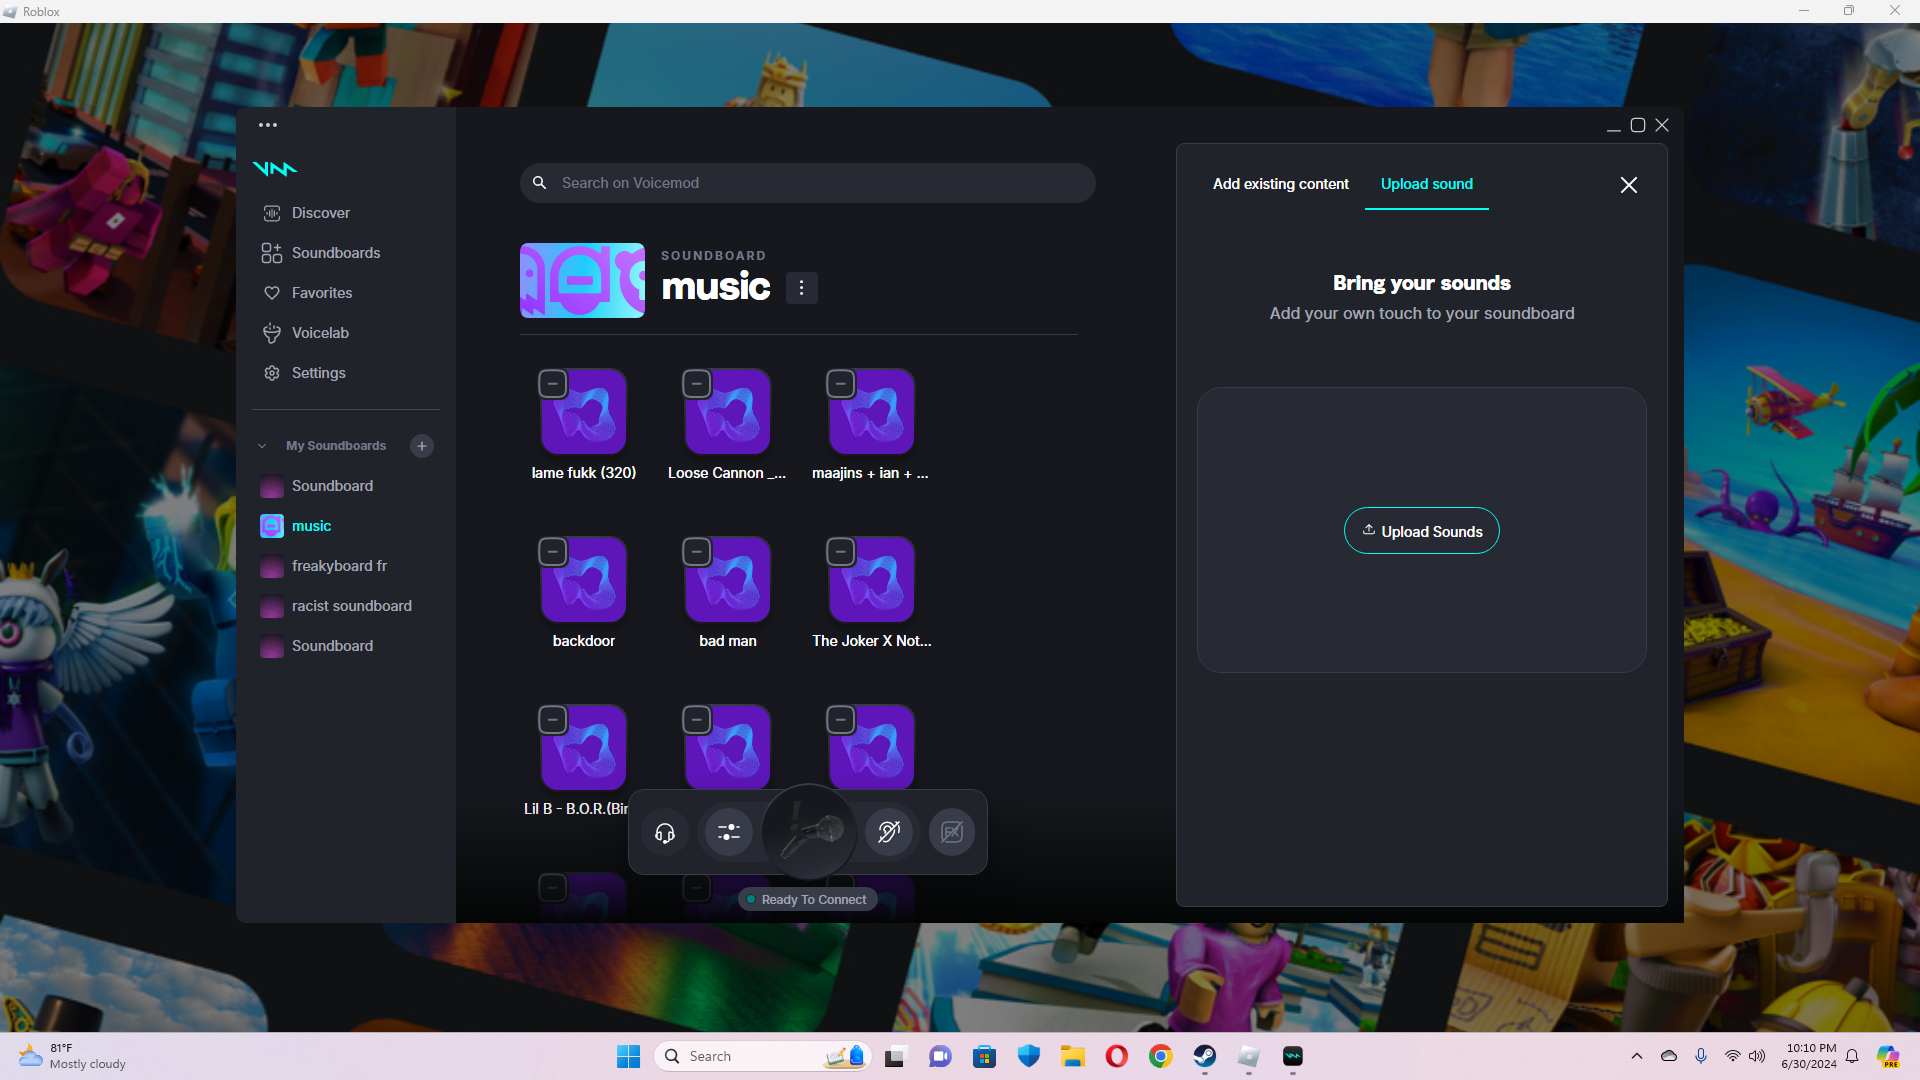Click the Soundboards grid icon in sidebar
This screenshot has height=1080, width=1920.
(271, 253)
